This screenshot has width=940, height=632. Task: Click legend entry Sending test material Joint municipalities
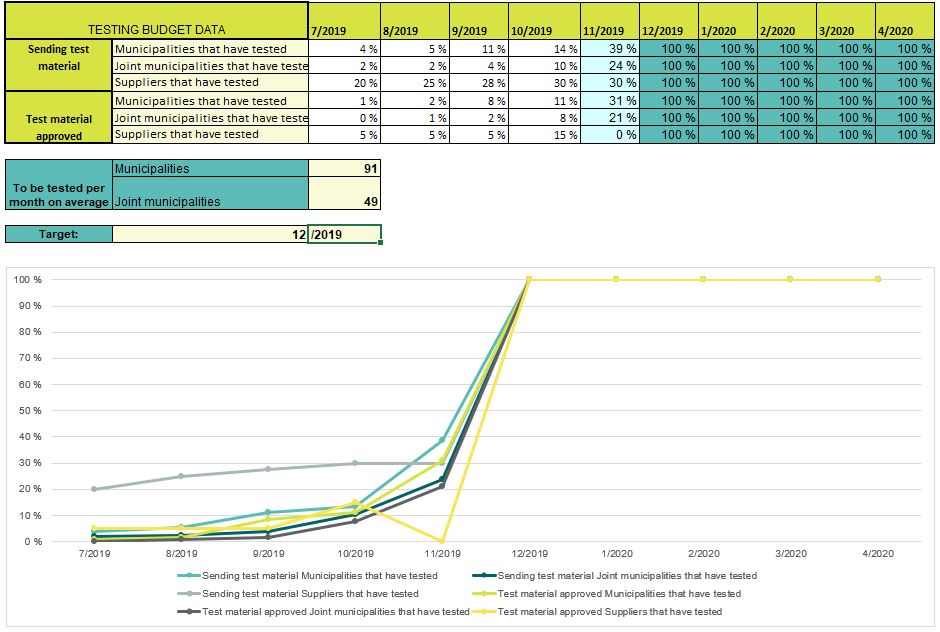coord(626,575)
